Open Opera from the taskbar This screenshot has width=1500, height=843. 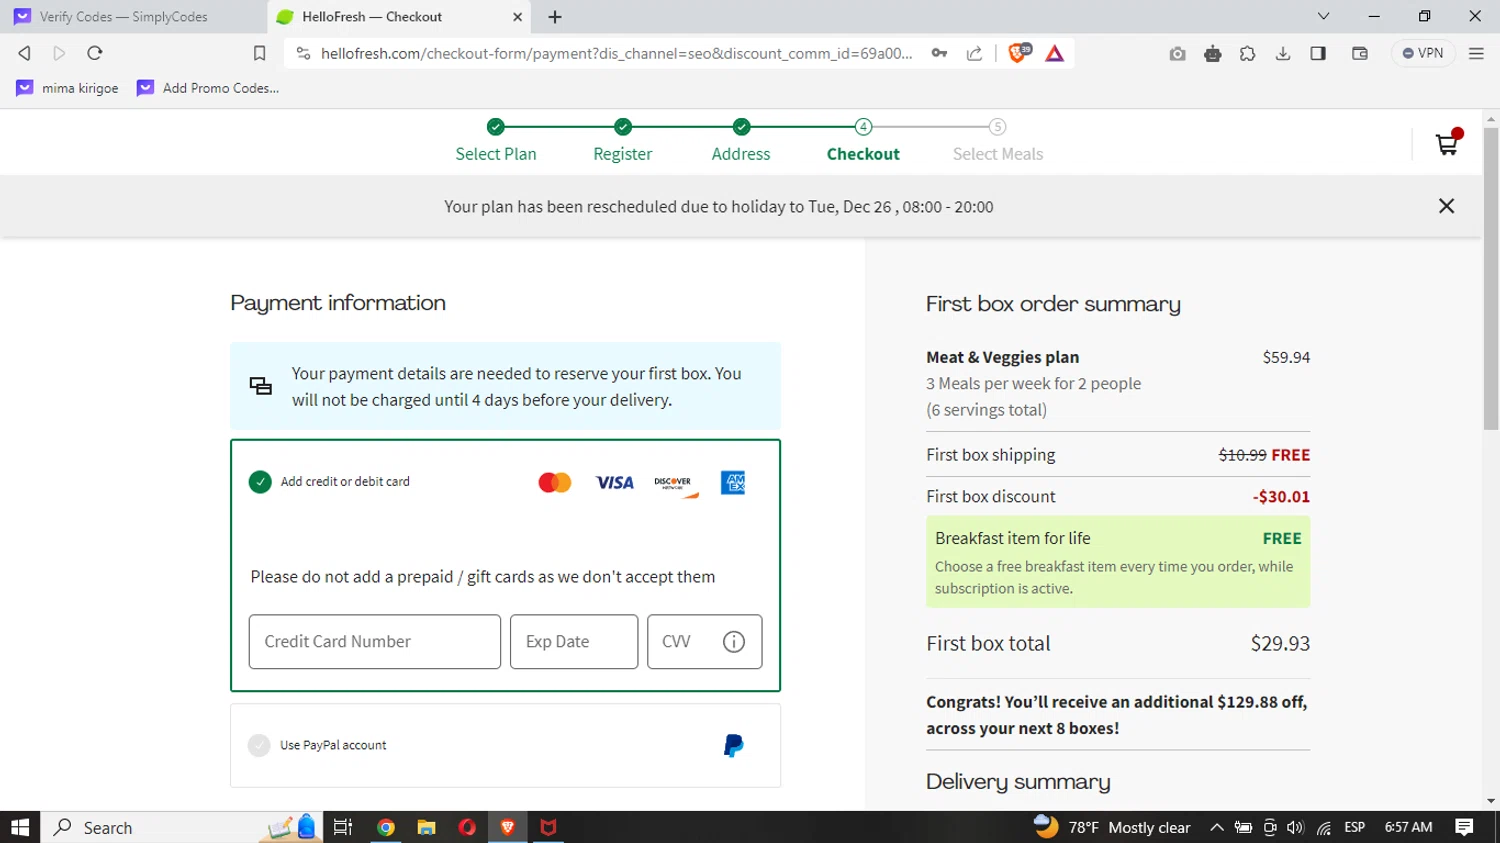click(467, 827)
